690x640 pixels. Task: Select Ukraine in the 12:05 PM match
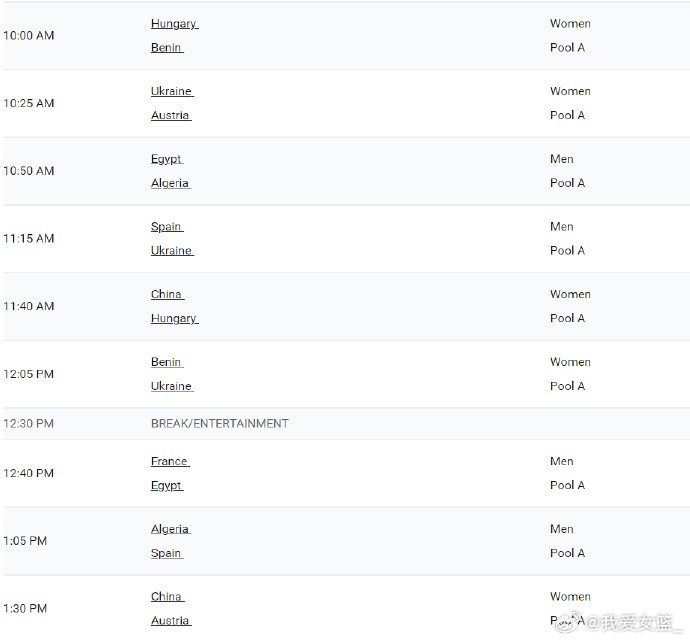click(171, 387)
